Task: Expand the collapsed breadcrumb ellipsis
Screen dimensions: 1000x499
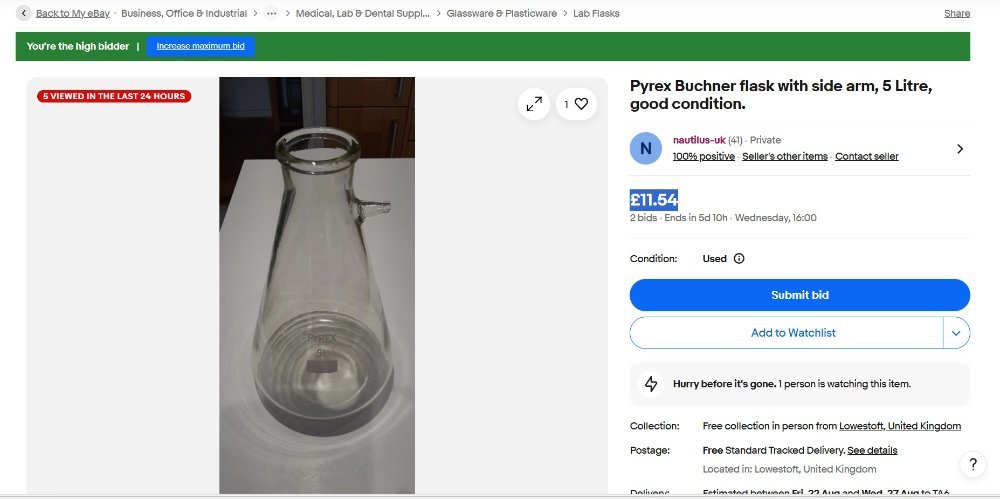Action: click(271, 14)
